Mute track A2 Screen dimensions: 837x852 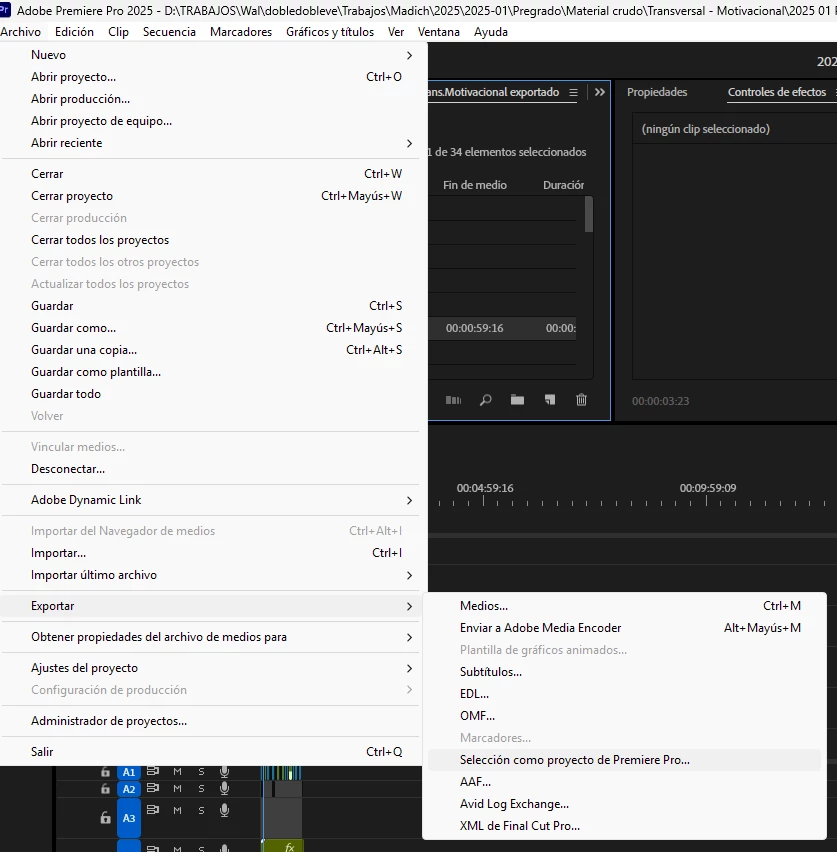(x=177, y=788)
